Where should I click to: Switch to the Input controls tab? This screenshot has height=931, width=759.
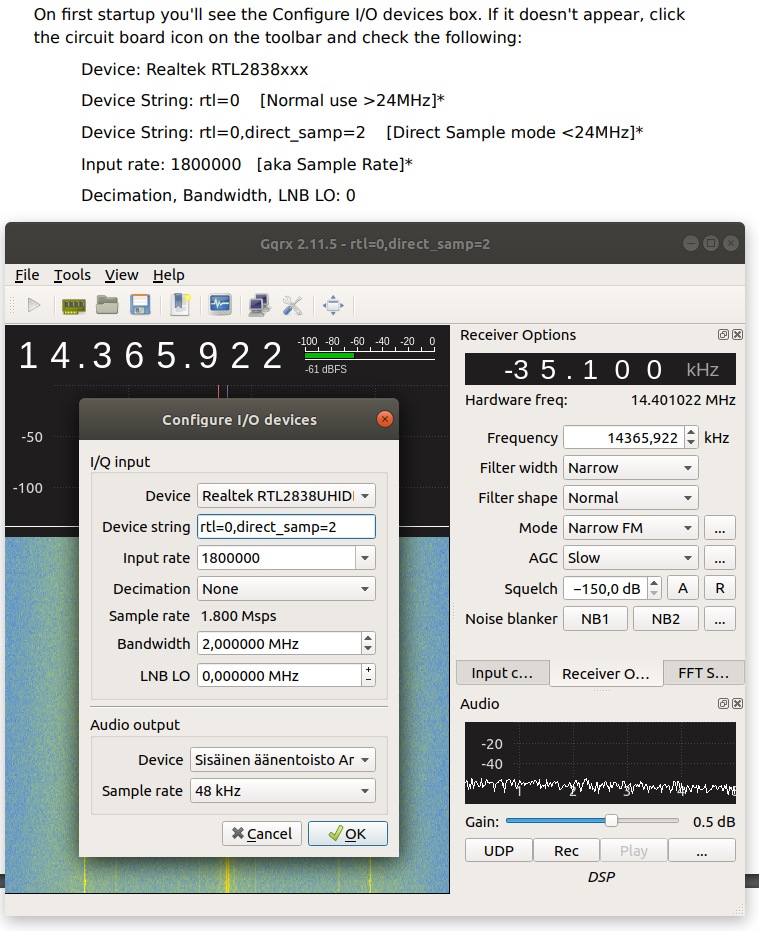coord(502,673)
